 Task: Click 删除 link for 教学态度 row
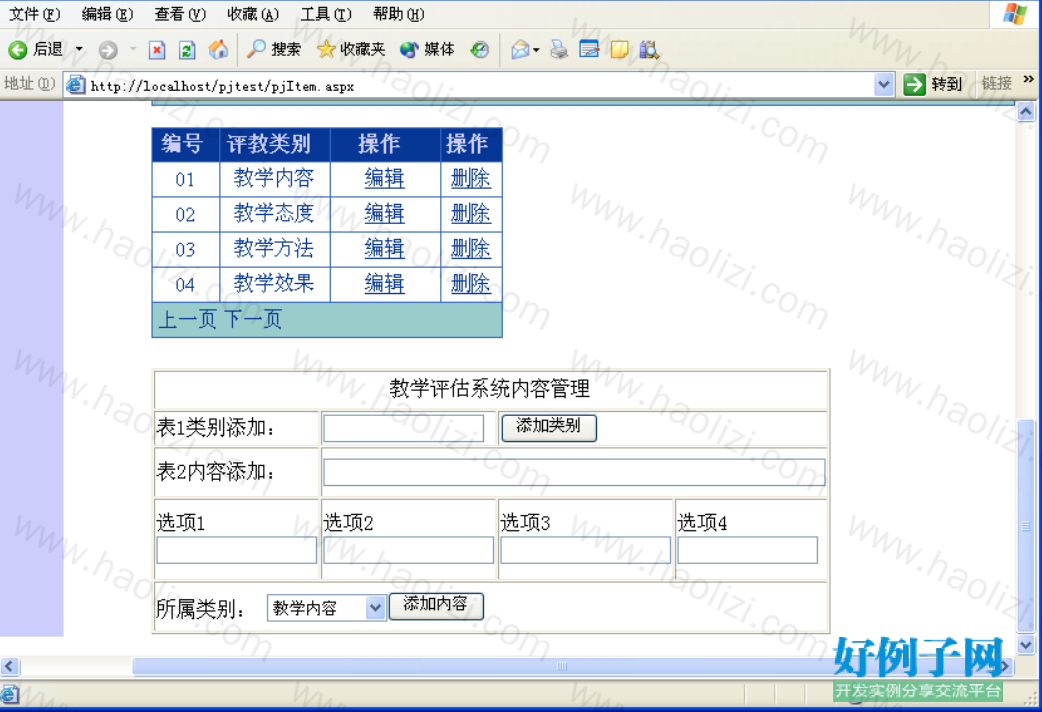pos(470,213)
